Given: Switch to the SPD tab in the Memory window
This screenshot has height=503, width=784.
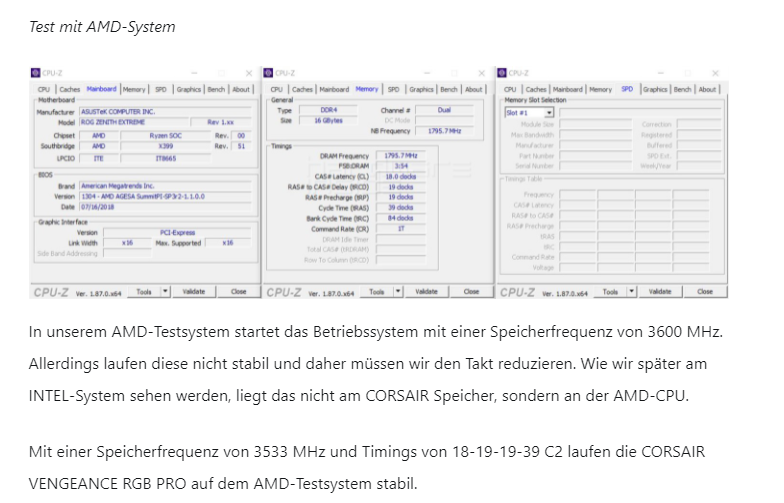Looking at the screenshot, I should coord(394,90).
